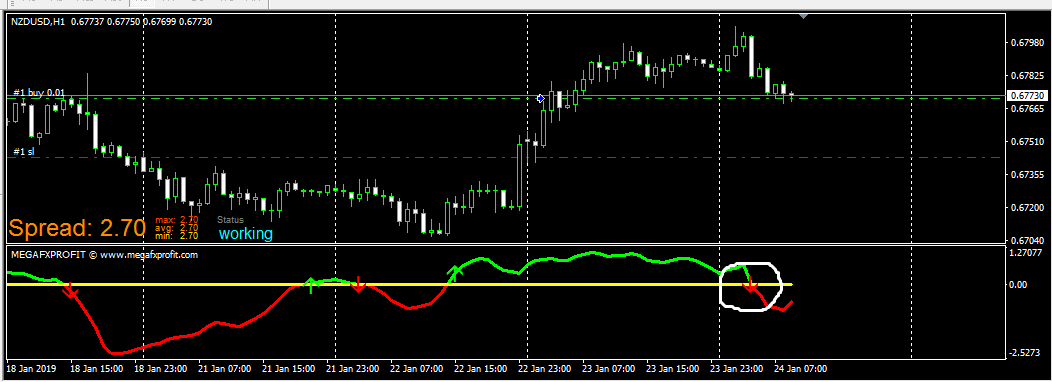Click the green up arrow near 21 Jan 15:00
The height and width of the screenshot is (382, 1052).
pyautogui.click(x=310, y=285)
